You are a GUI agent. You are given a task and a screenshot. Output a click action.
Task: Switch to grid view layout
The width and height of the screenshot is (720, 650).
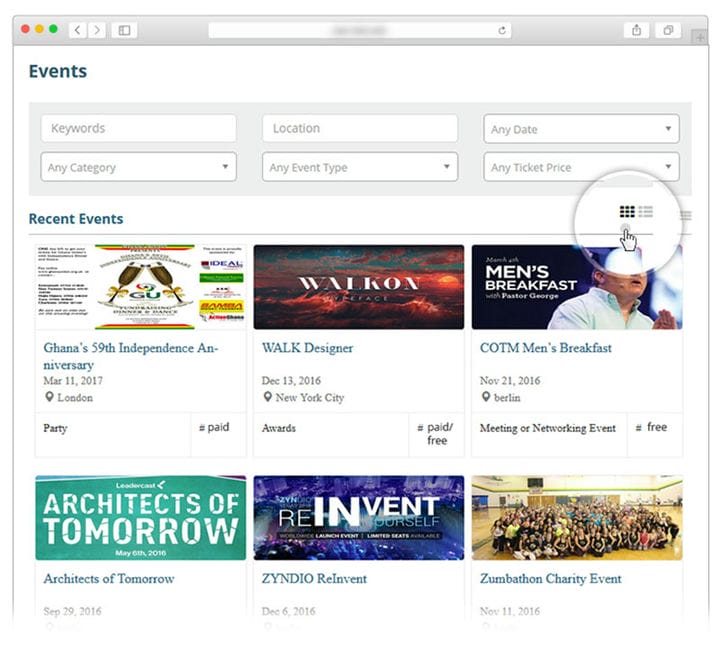pyautogui.click(x=627, y=212)
